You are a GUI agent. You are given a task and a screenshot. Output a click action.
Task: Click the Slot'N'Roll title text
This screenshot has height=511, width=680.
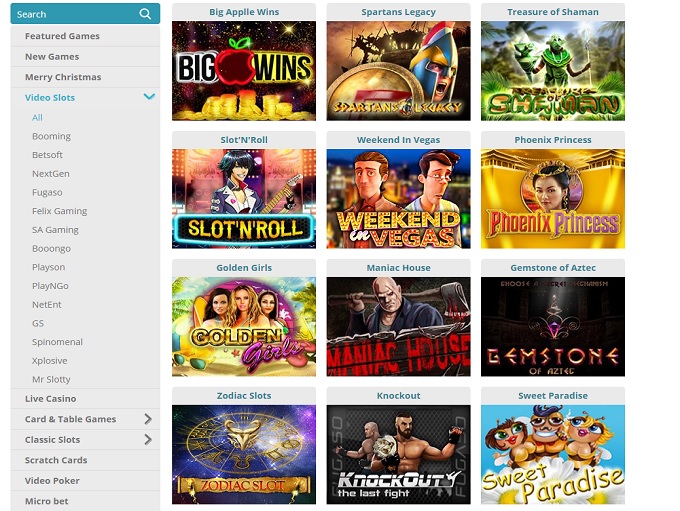(244, 140)
